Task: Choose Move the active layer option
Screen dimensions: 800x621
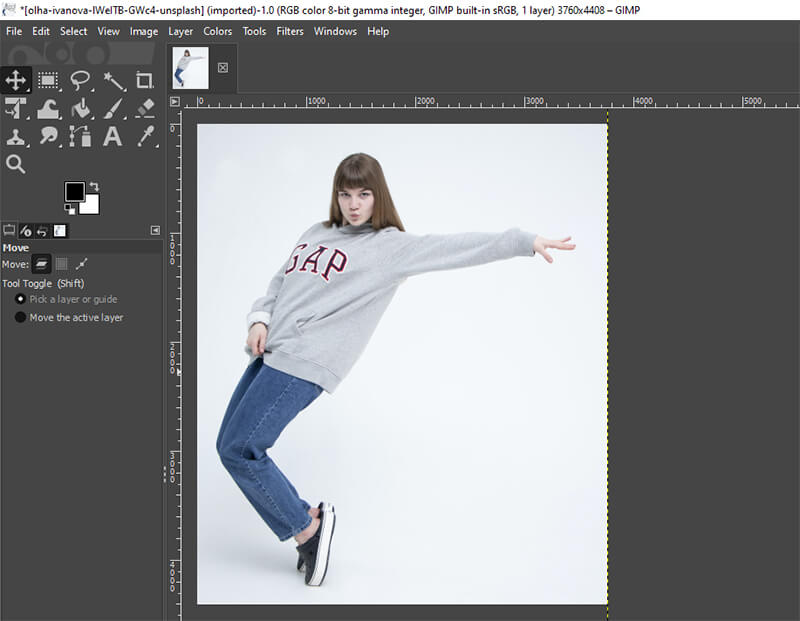Action: tap(69, 317)
